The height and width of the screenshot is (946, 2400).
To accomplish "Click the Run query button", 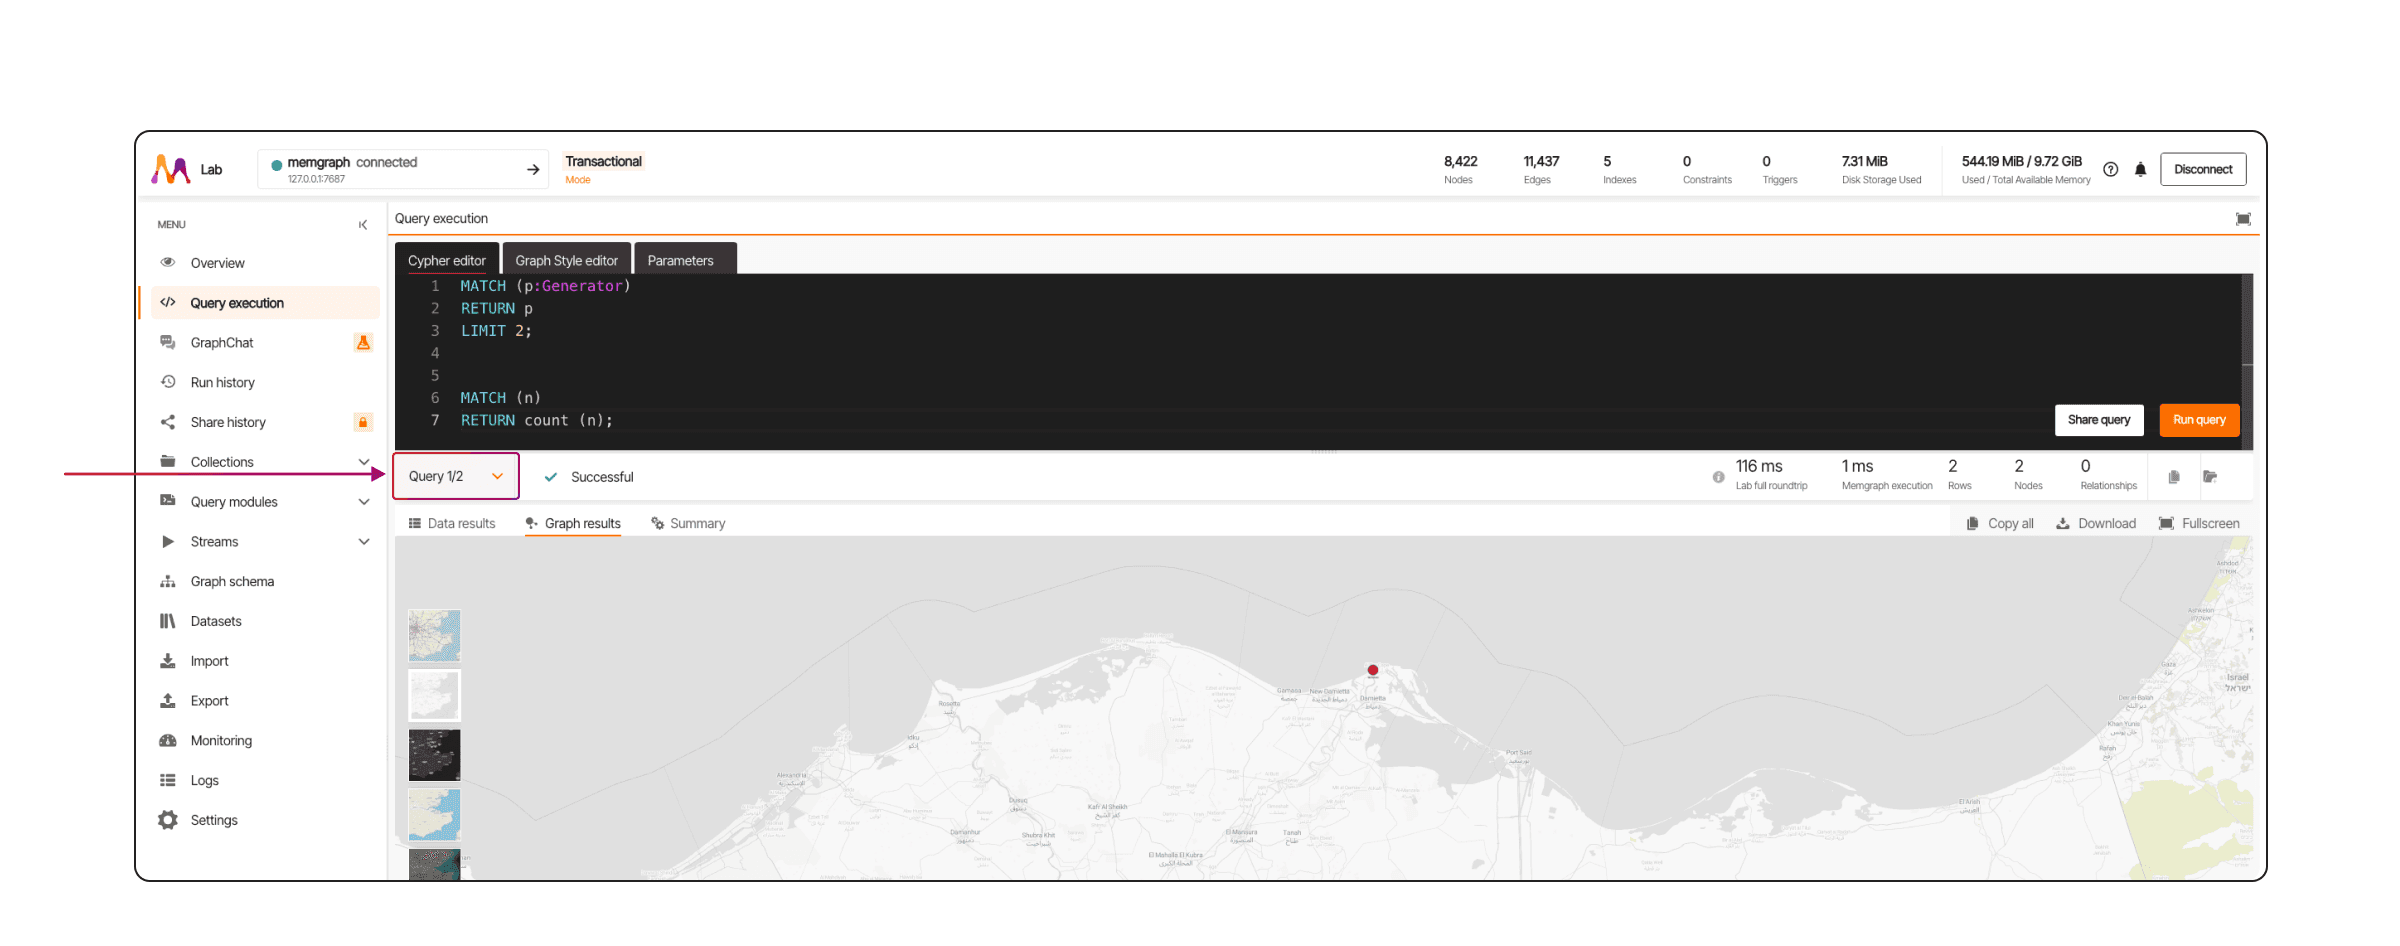I will pyautogui.click(x=2199, y=420).
